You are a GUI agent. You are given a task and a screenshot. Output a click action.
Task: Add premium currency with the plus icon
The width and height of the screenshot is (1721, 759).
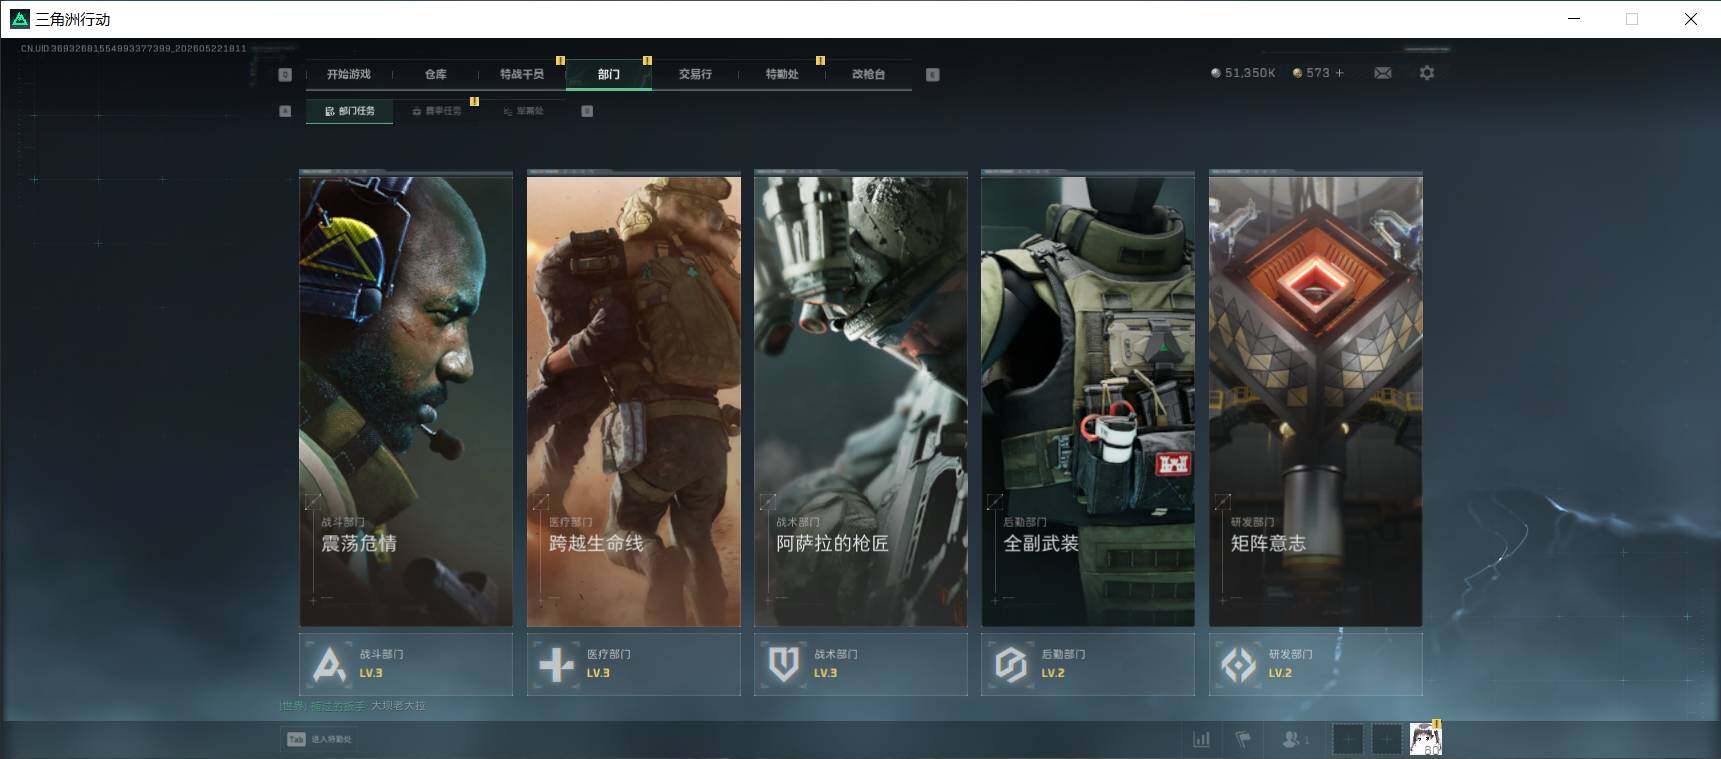click(1340, 73)
